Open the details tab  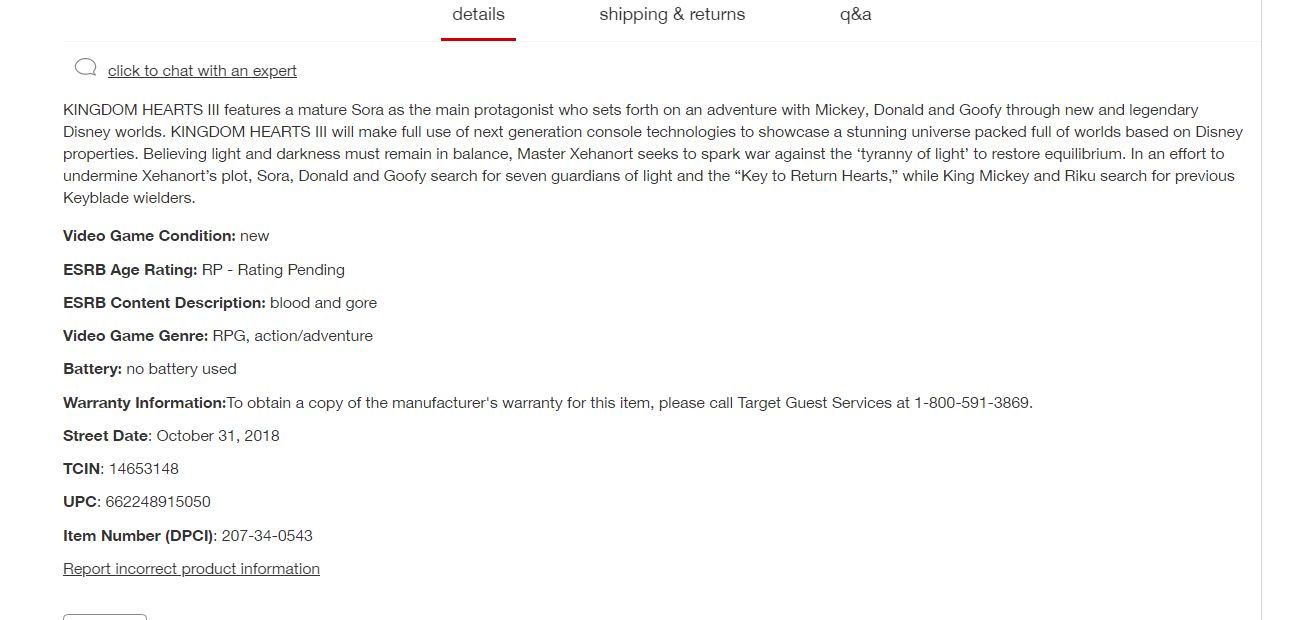[478, 15]
